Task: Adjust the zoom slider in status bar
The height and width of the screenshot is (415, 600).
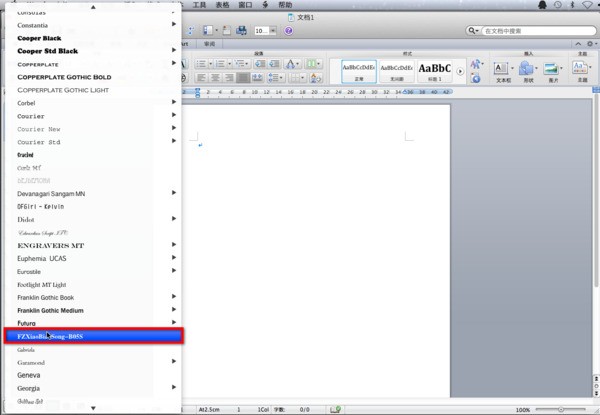Action: click(x=561, y=410)
